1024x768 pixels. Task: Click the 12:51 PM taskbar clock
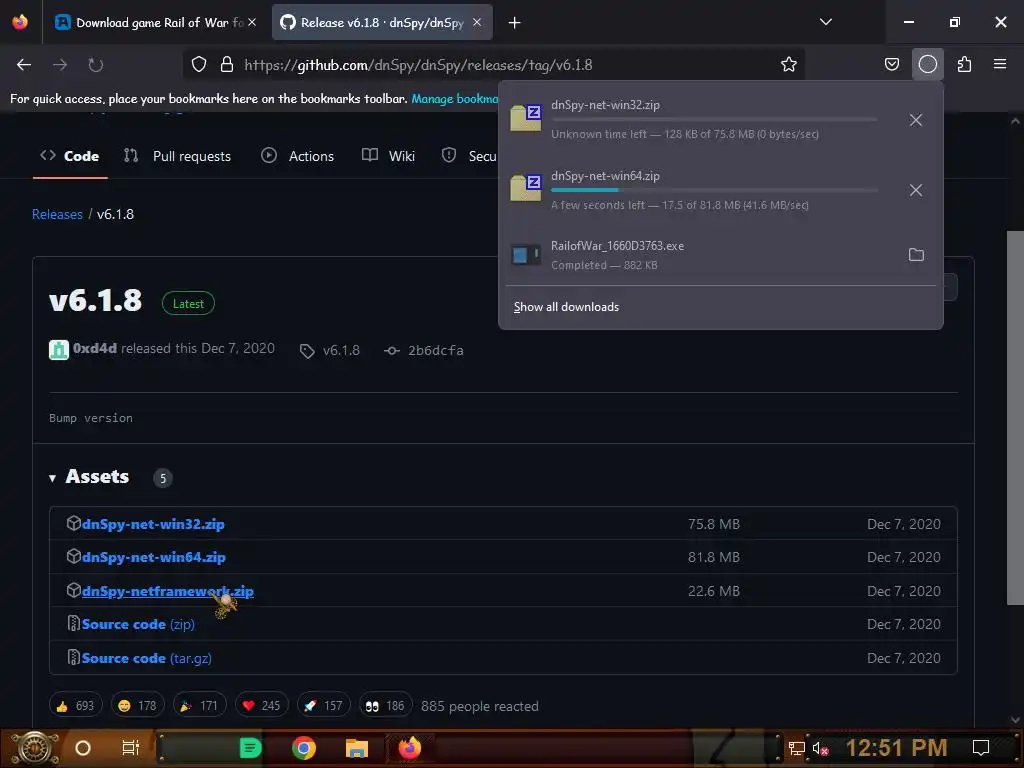point(896,748)
